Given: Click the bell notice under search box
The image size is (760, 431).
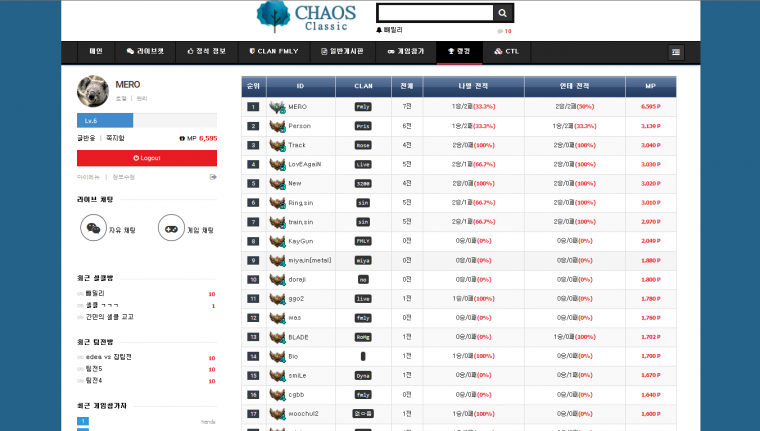Looking at the screenshot, I should click(389, 30).
